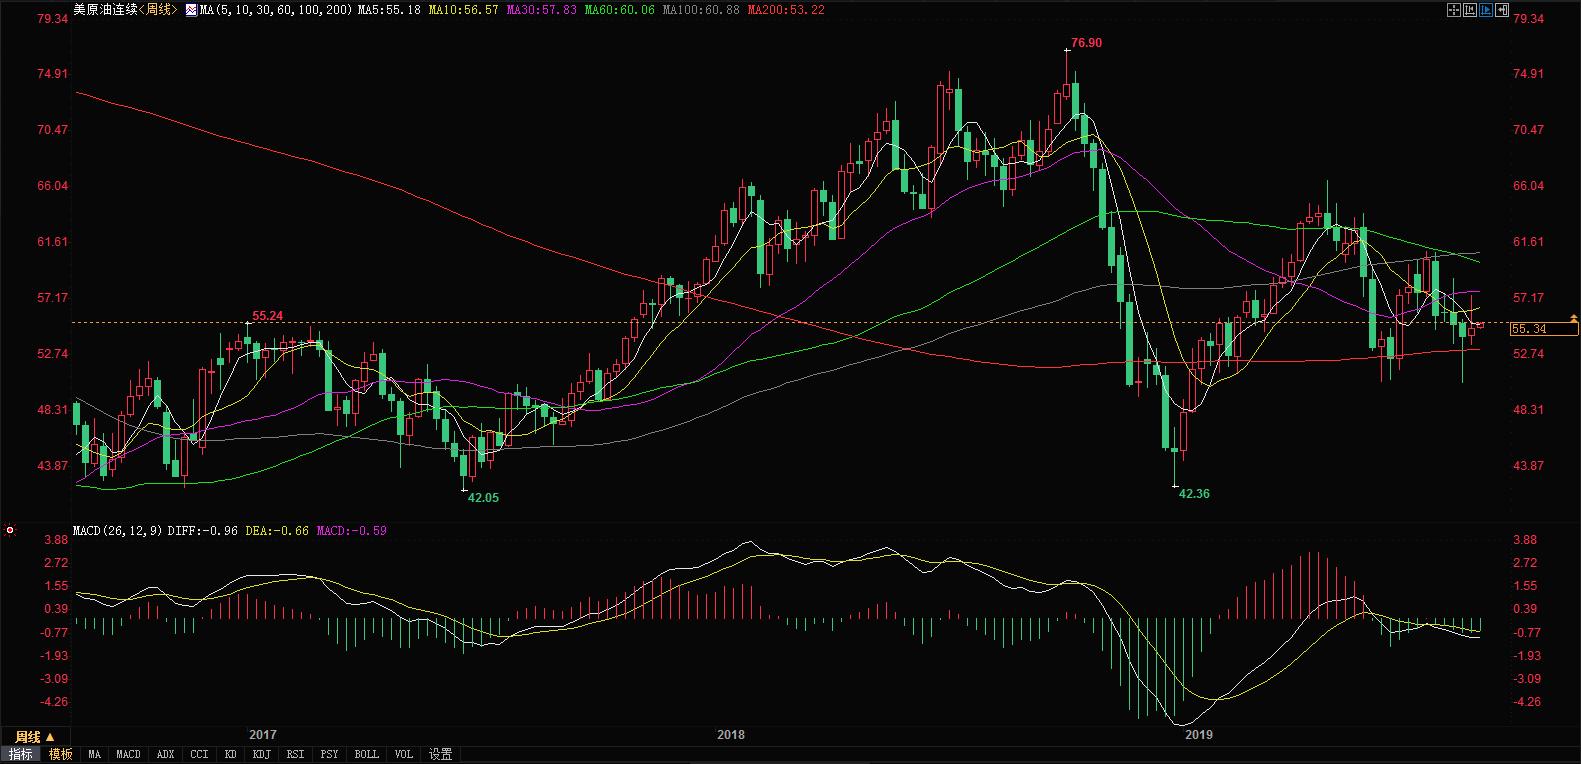This screenshot has width=1581, height=764.
Task: Click the VOL indicator button
Action: point(403,754)
